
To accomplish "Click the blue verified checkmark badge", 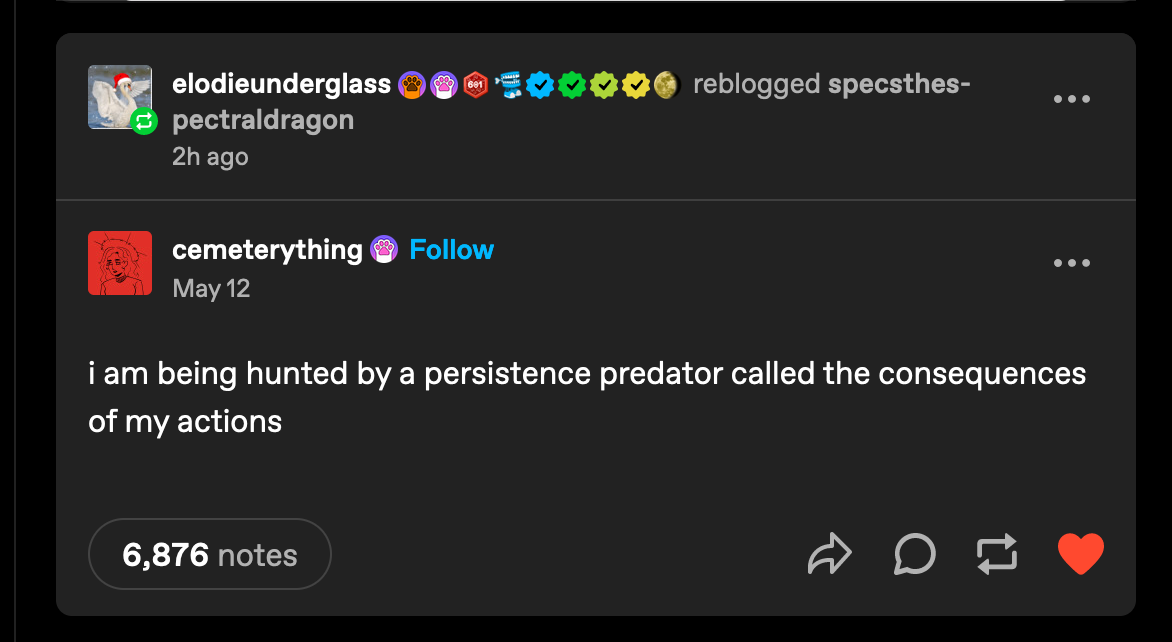I will pos(540,84).
